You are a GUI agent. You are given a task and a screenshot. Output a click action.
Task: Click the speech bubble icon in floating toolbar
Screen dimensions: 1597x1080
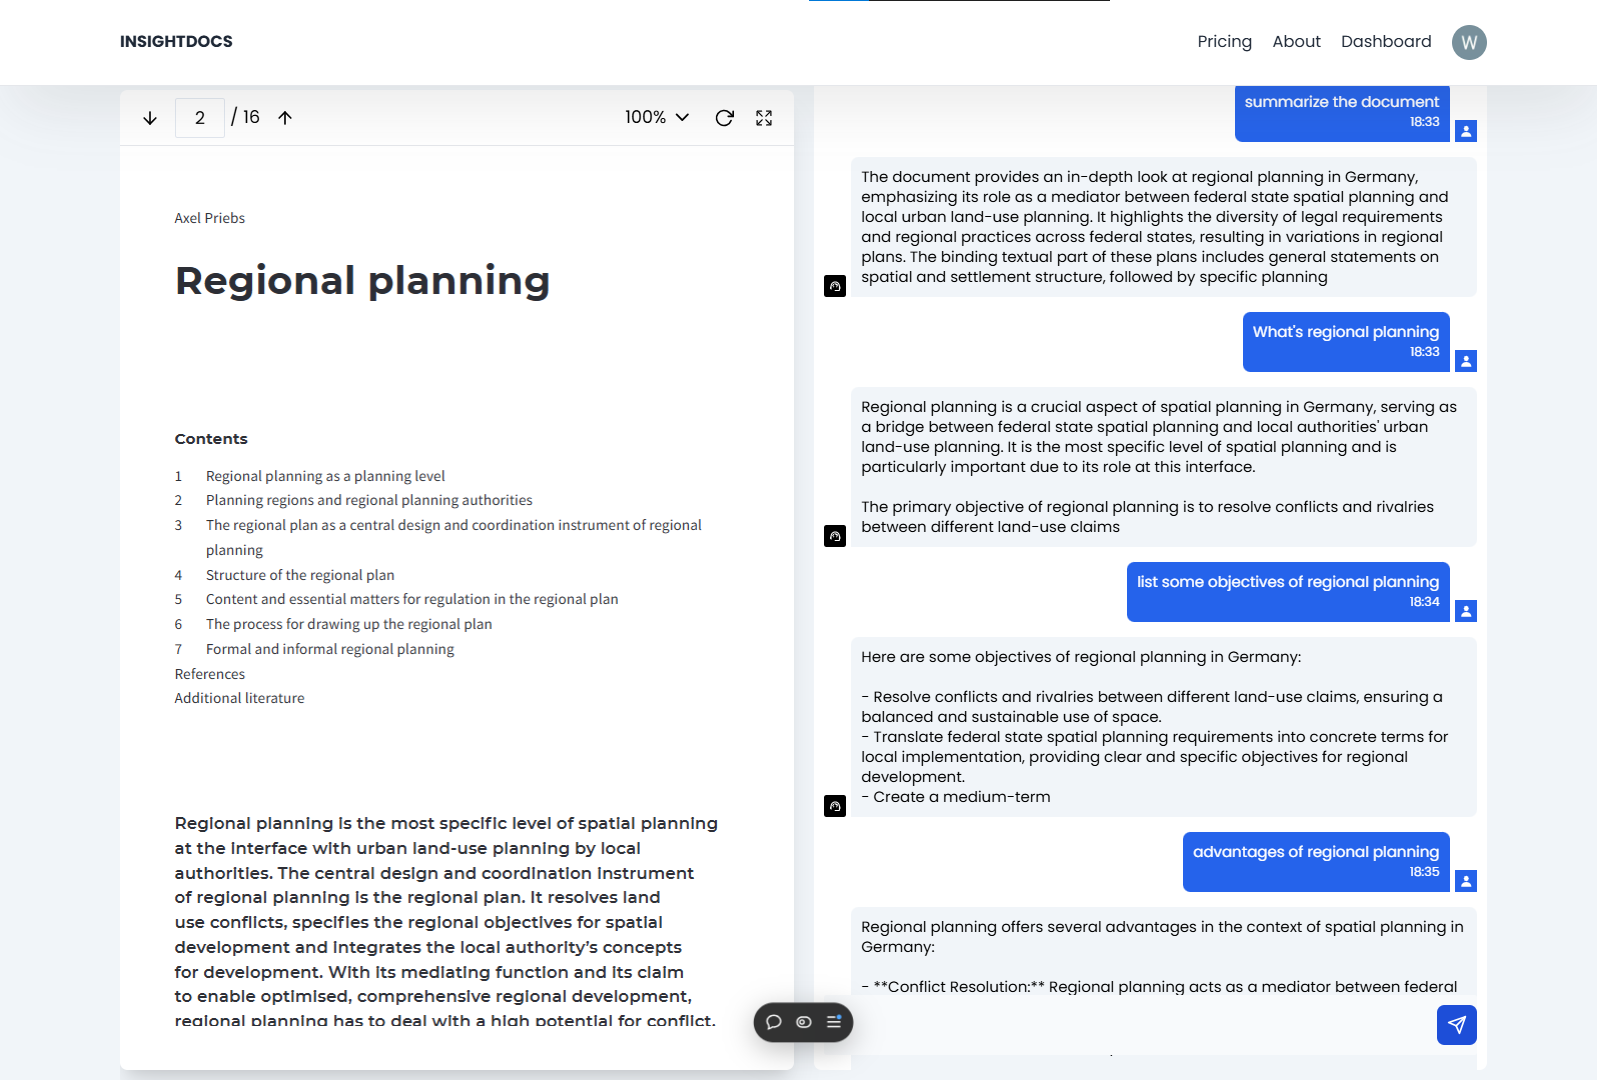(773, 1022)
